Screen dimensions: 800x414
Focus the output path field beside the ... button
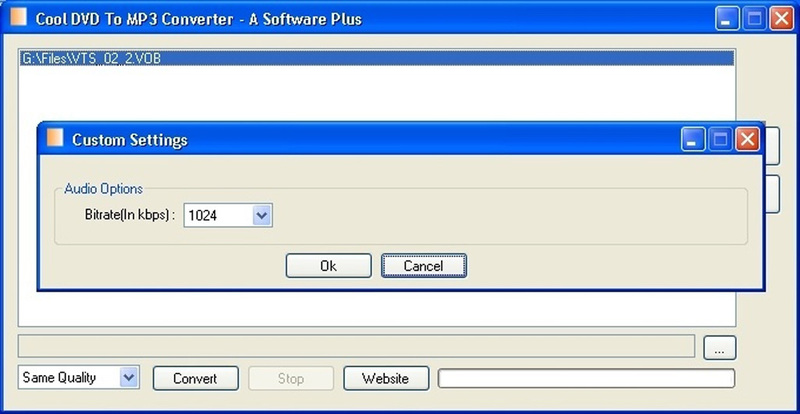pos(356,346)
